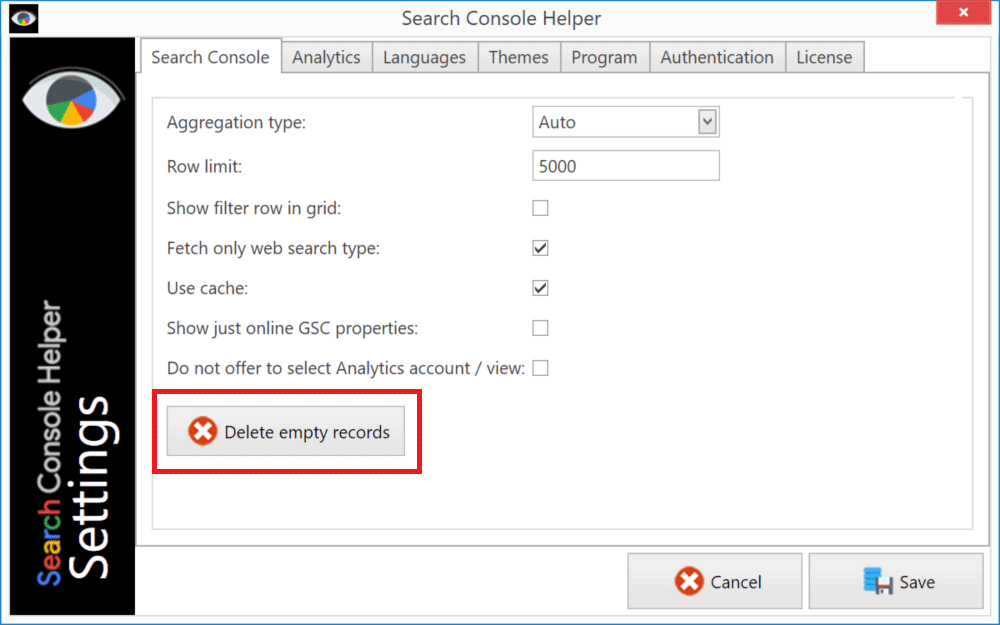The width and height of the screenshot is (1000, 625).
Task: Click the Fetch only web search type label
Action: coord(274,248)
